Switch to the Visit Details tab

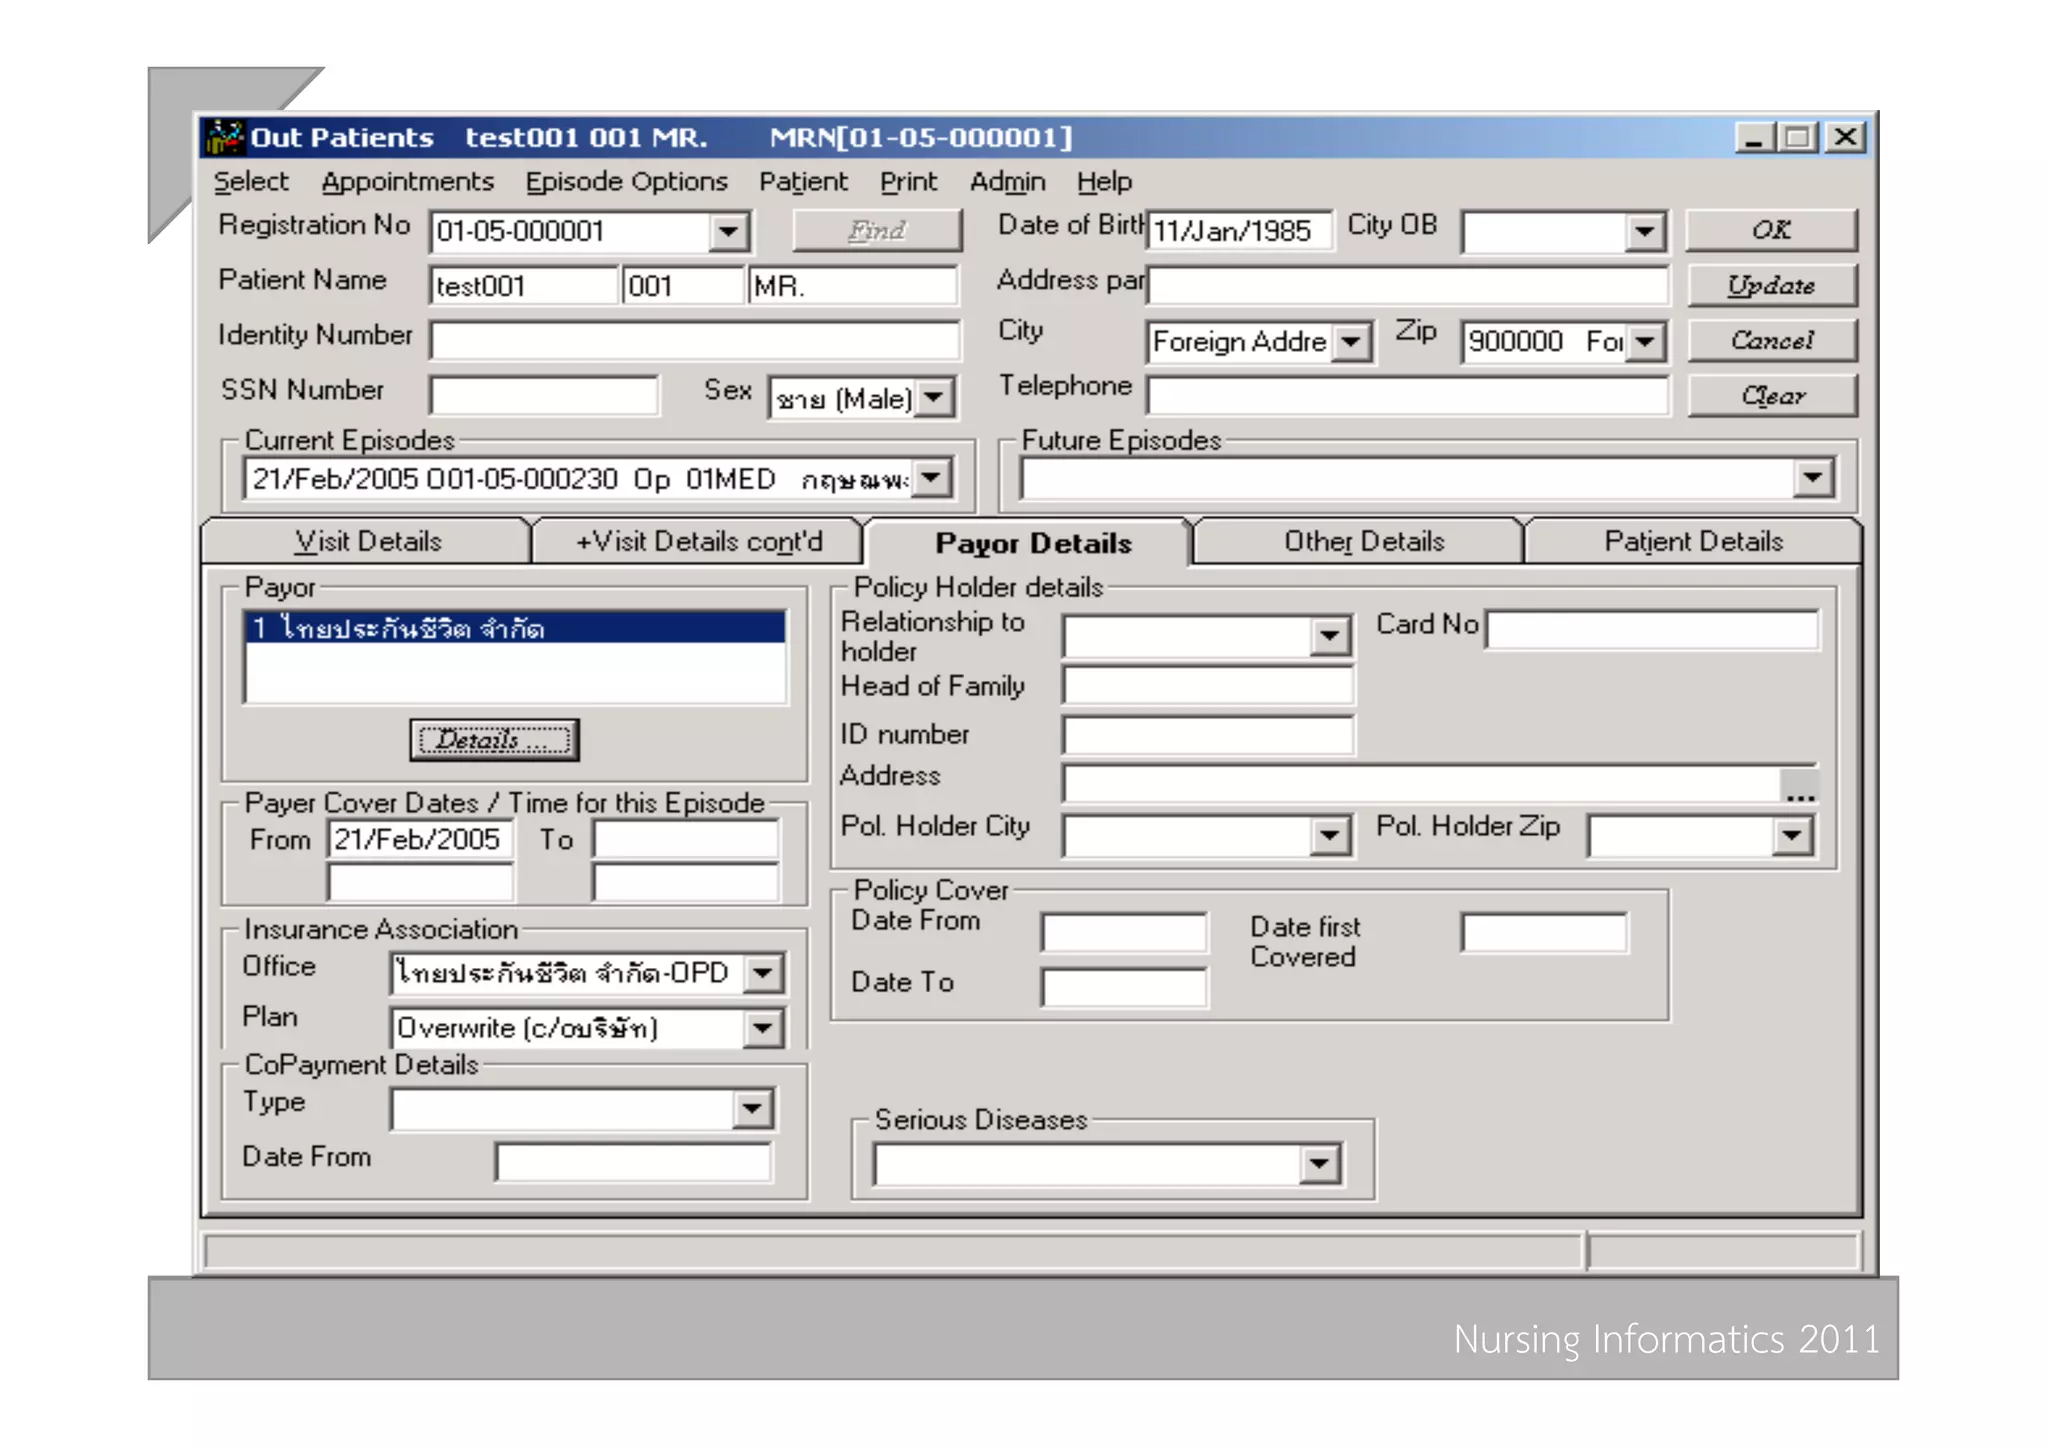click(367, 542)
